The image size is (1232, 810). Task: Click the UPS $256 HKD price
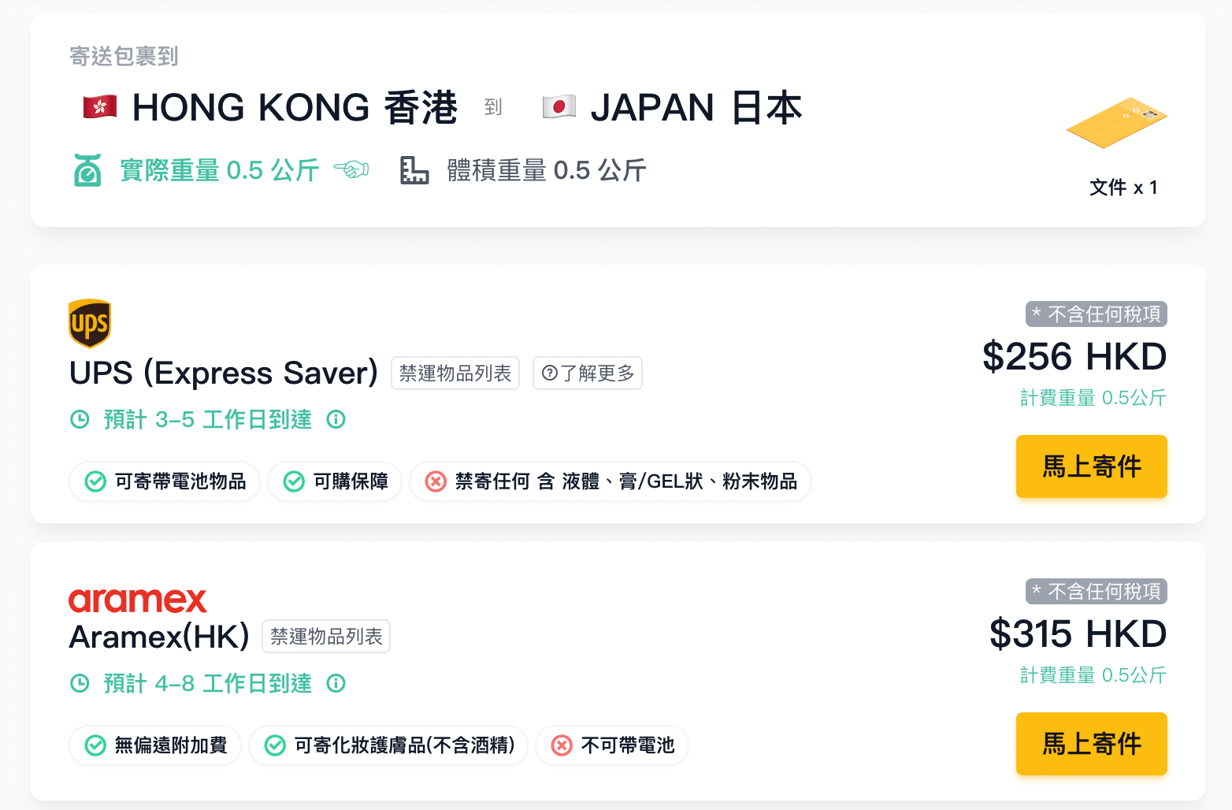1074,357
